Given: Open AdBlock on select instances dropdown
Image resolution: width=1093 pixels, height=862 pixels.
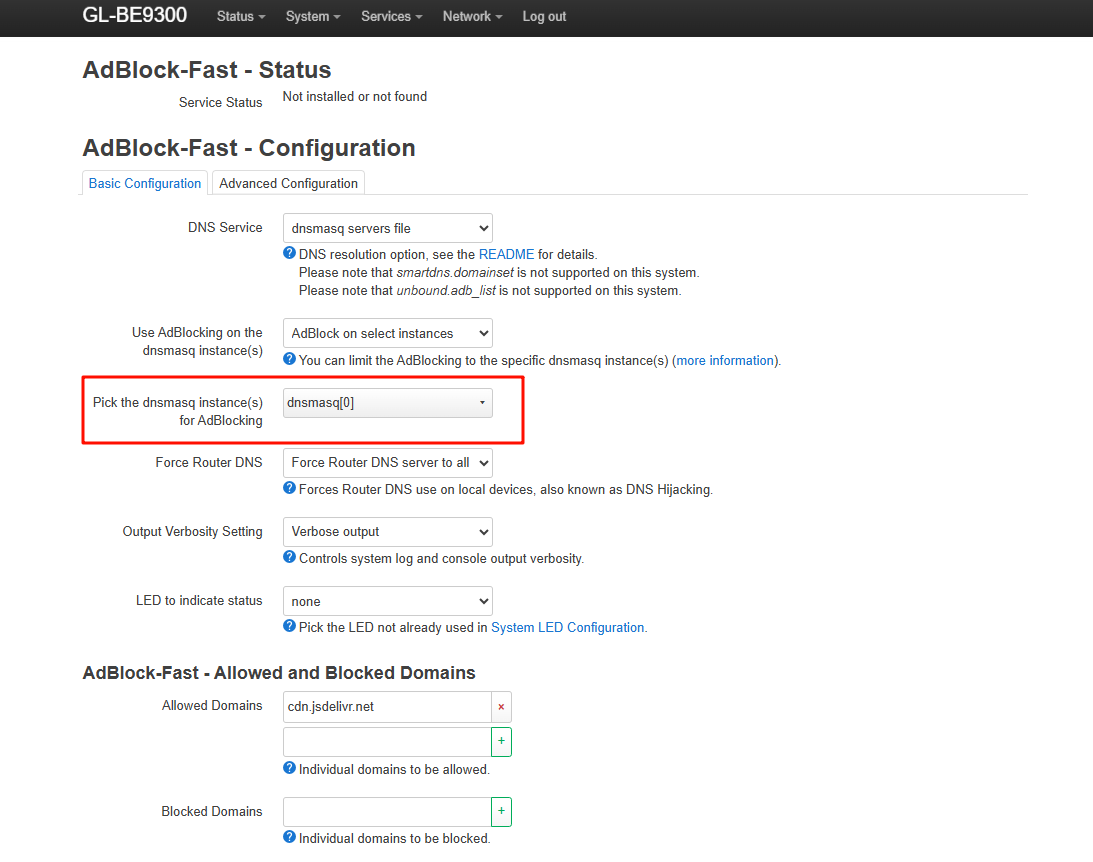Looking at the screenshot, I should pyautogui.click(x=387, y=333).
